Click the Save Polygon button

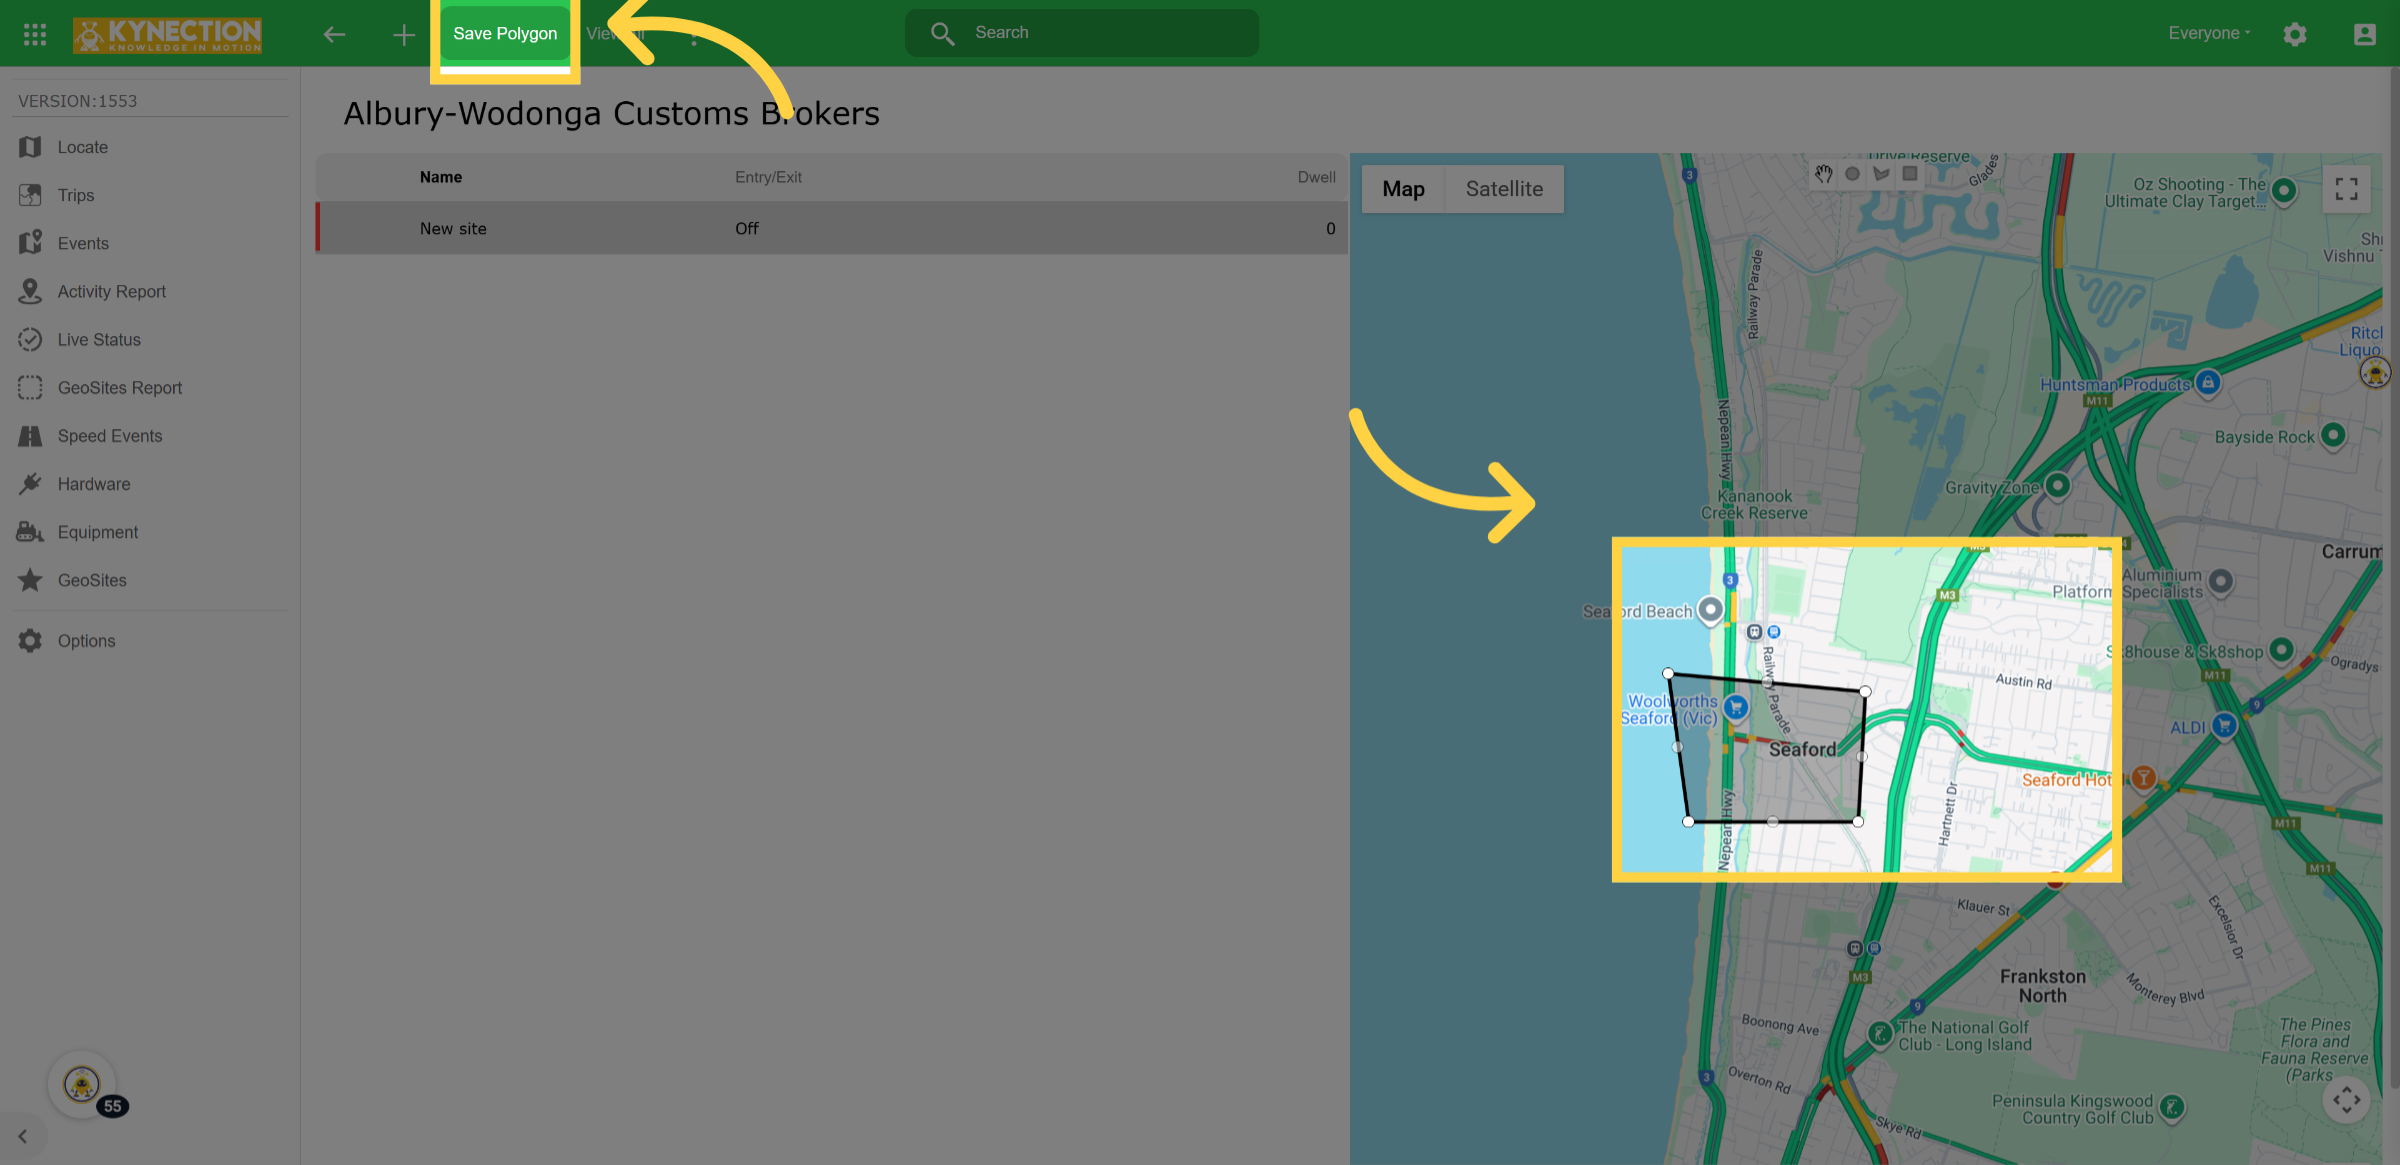[x=505, y=33]
